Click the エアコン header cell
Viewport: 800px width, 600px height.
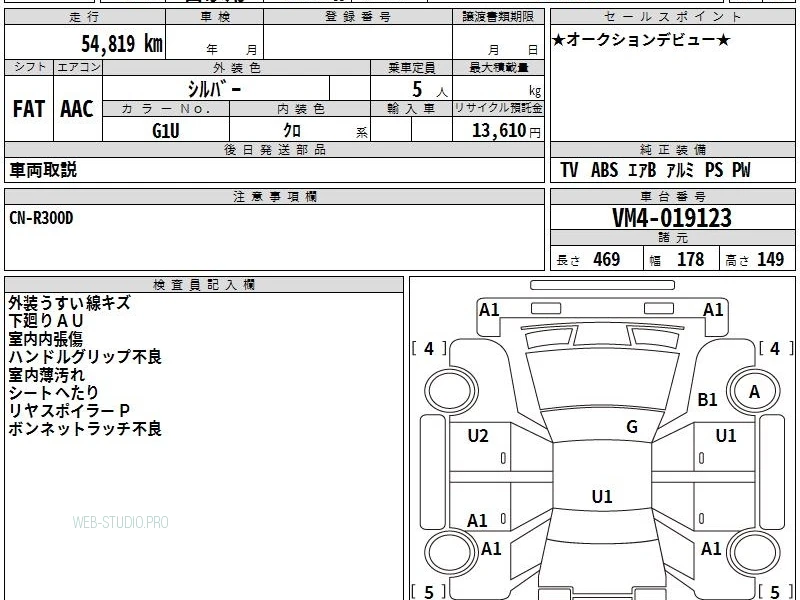pos(78,67)
